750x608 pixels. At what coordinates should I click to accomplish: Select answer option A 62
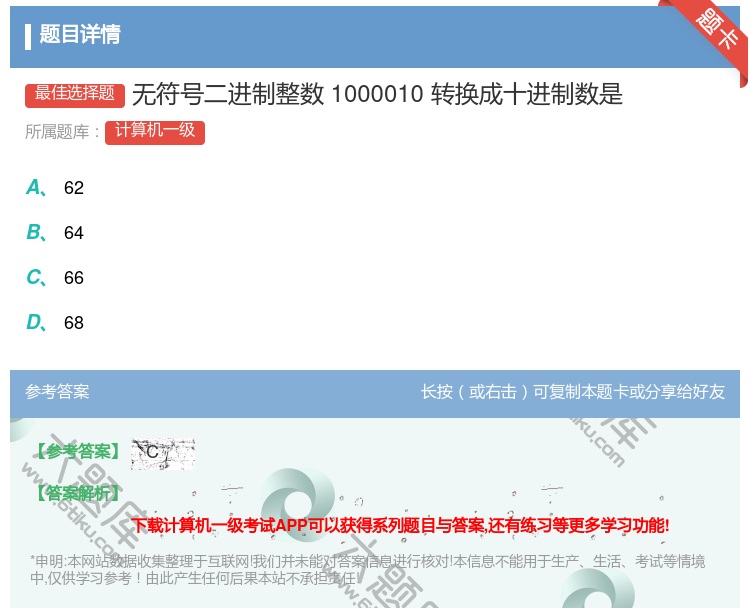coord(55,188)
